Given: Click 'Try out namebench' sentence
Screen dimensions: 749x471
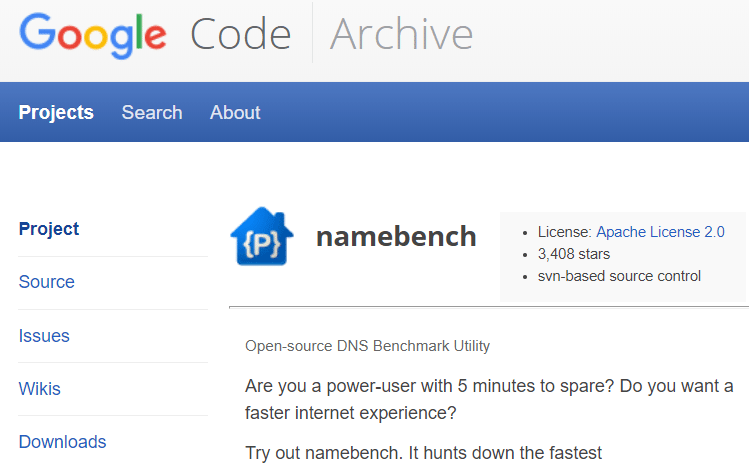Looking at the screenshot, I should pos(423,453).
